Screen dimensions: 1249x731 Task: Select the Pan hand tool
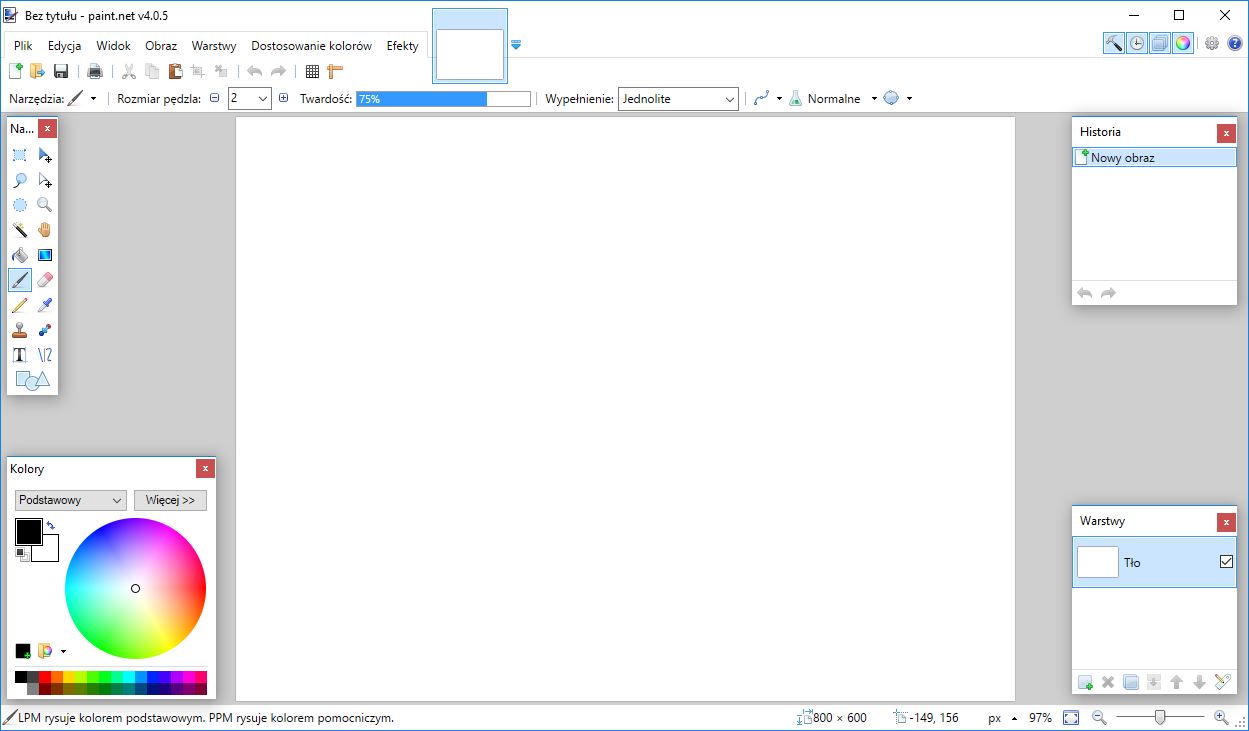click(x=45, y=230)
